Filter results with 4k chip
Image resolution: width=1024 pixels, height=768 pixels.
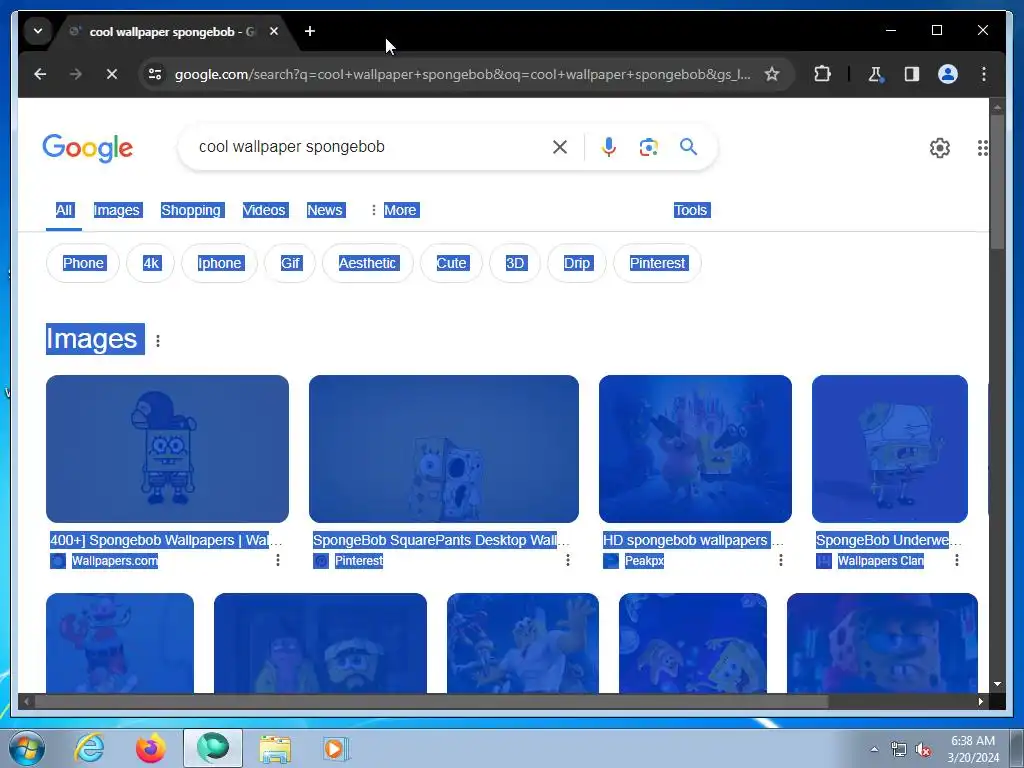(x=151, y=263)
